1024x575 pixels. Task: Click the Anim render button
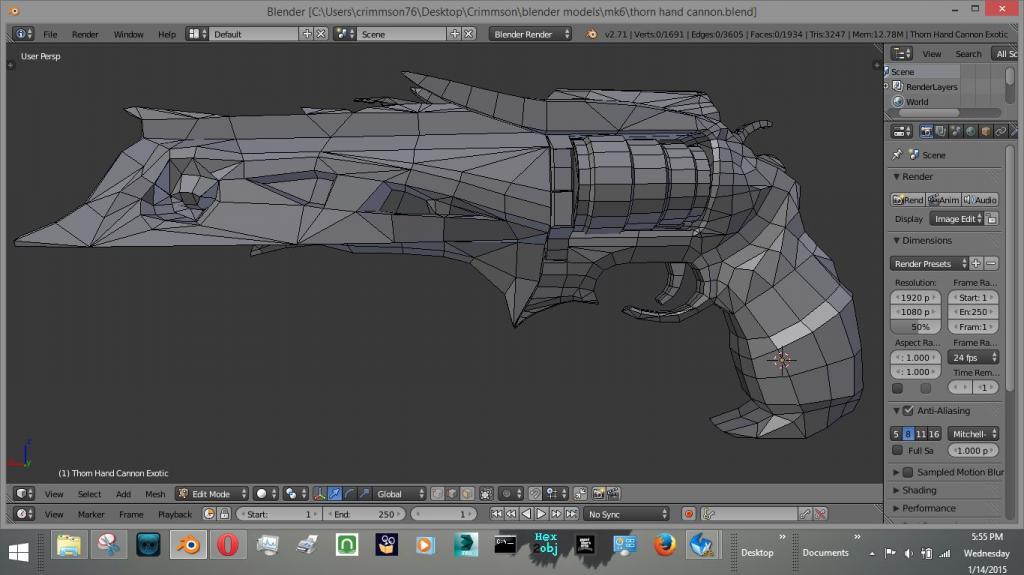pyautogui.click(x=943, y=200)
